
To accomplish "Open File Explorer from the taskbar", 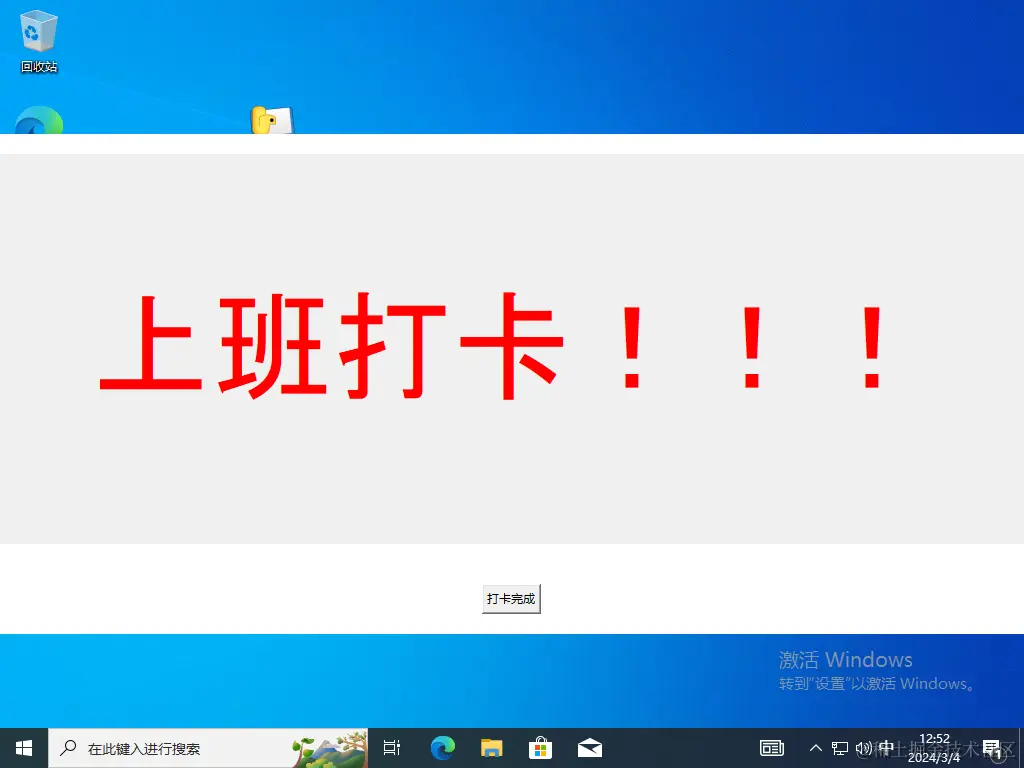I will pos(492,748).
